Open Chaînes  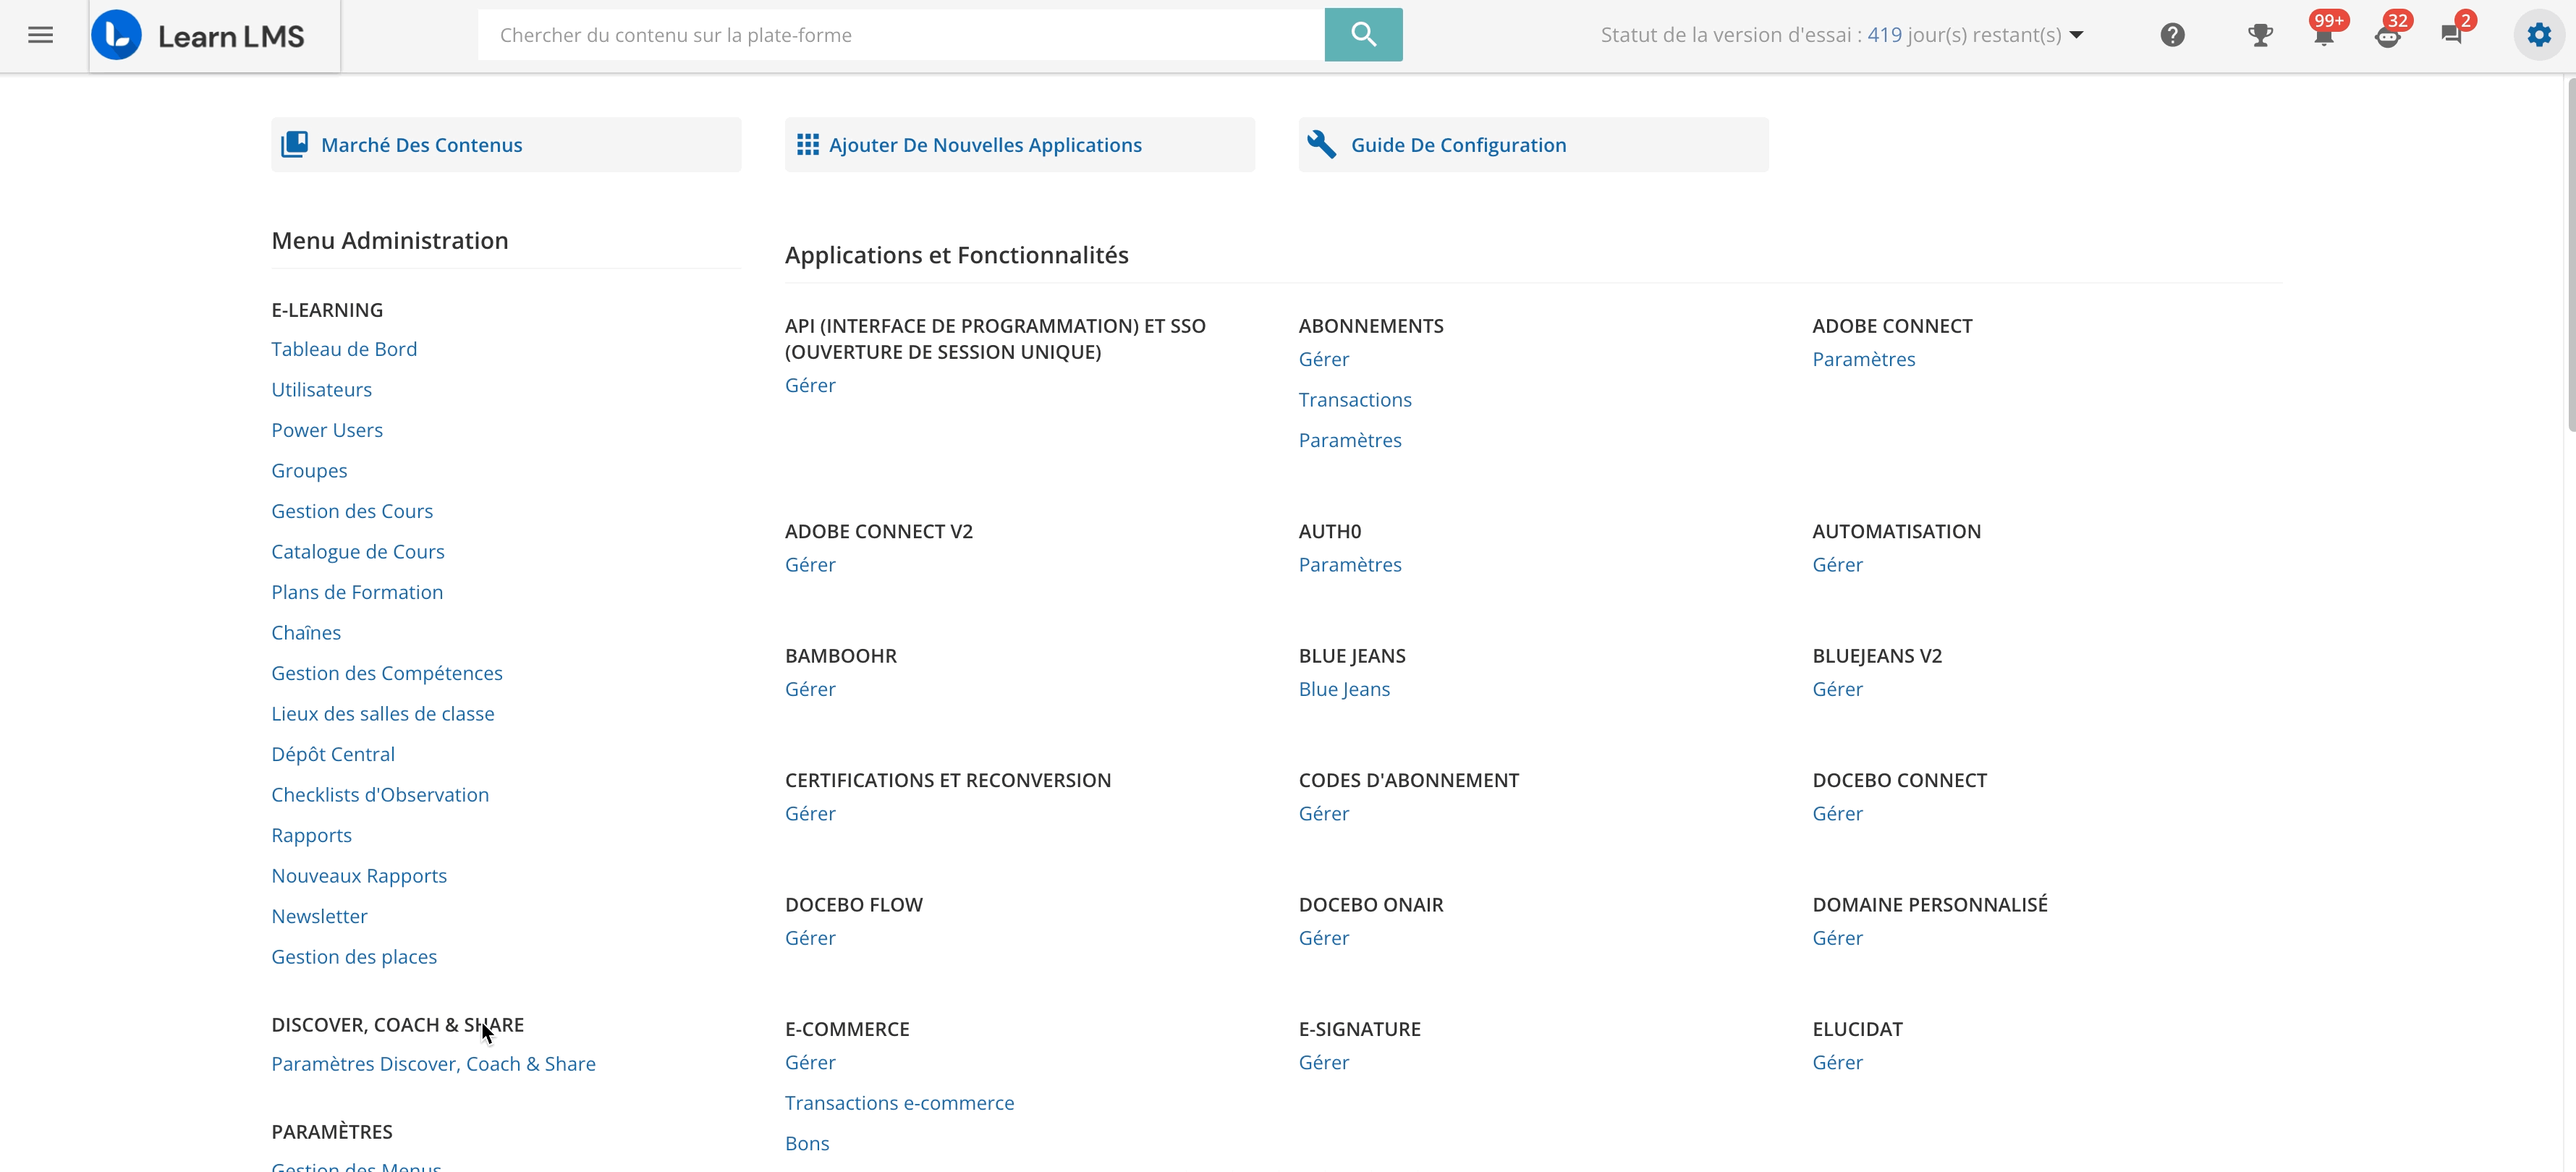click(306, 633)
